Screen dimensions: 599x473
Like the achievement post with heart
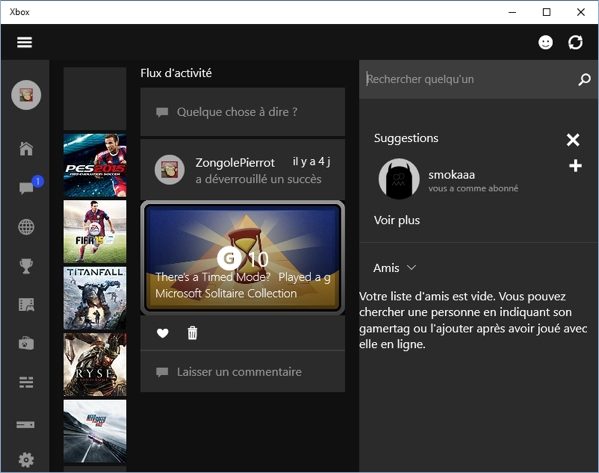pyautogui.click(x=163, y=333)
